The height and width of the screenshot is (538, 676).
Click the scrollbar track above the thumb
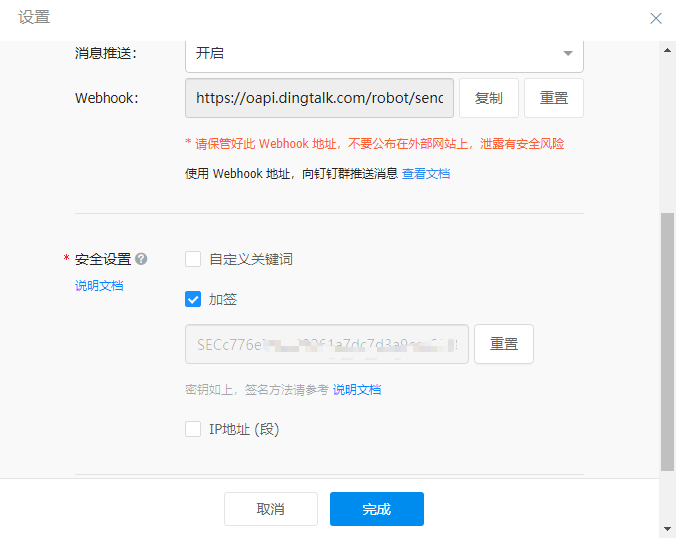point(667,130)
